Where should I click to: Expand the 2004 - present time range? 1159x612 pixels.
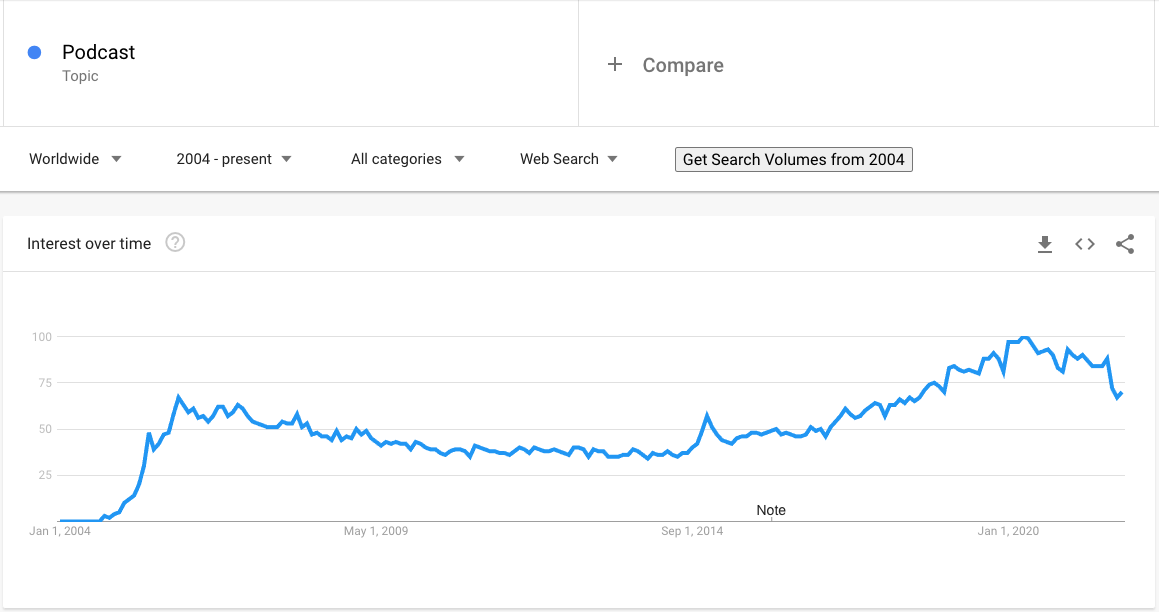click(x=234, y=159)
